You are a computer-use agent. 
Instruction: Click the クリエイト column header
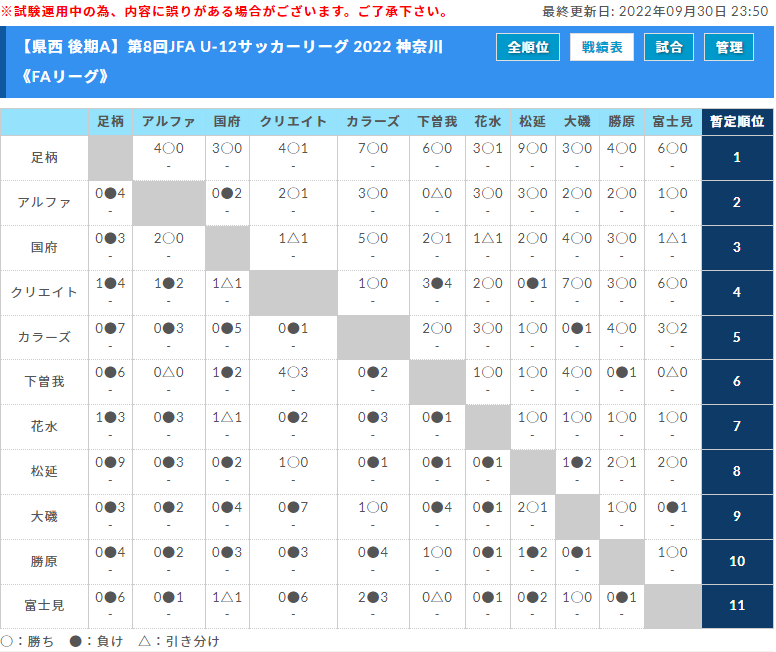293,122
